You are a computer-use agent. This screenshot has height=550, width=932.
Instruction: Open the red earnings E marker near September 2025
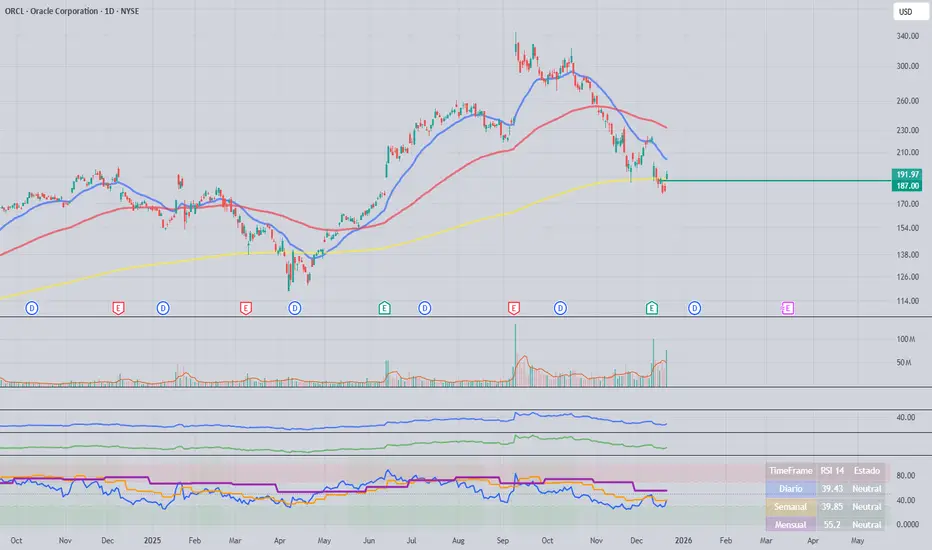514,308
